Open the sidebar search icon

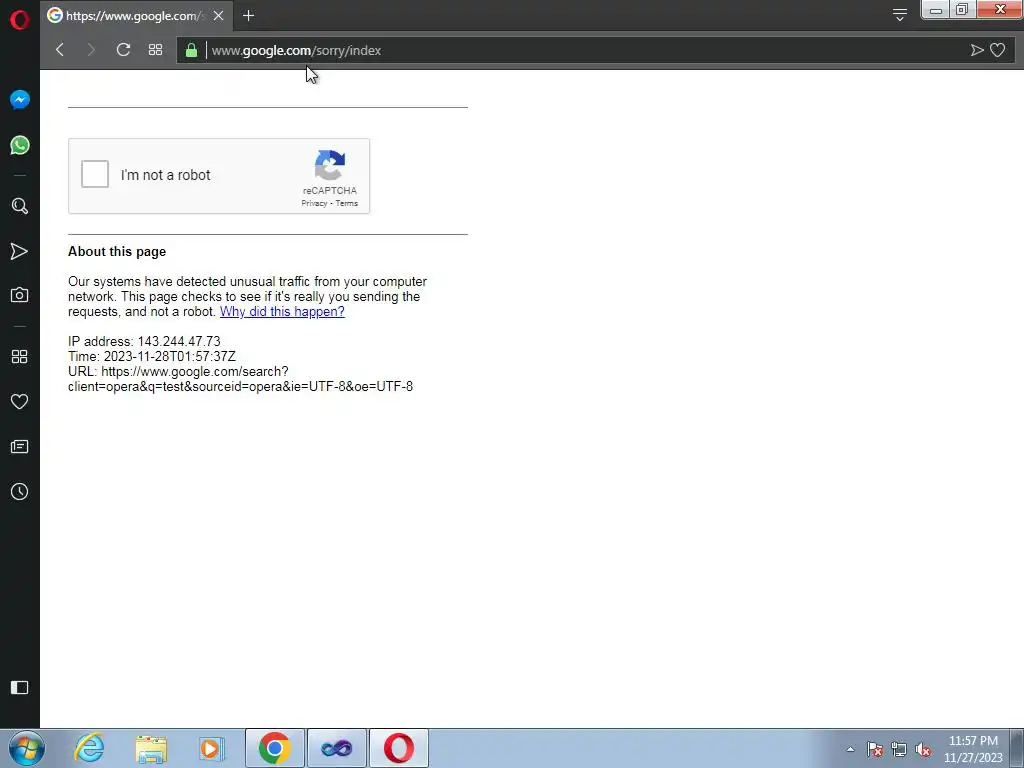(20, 206)
